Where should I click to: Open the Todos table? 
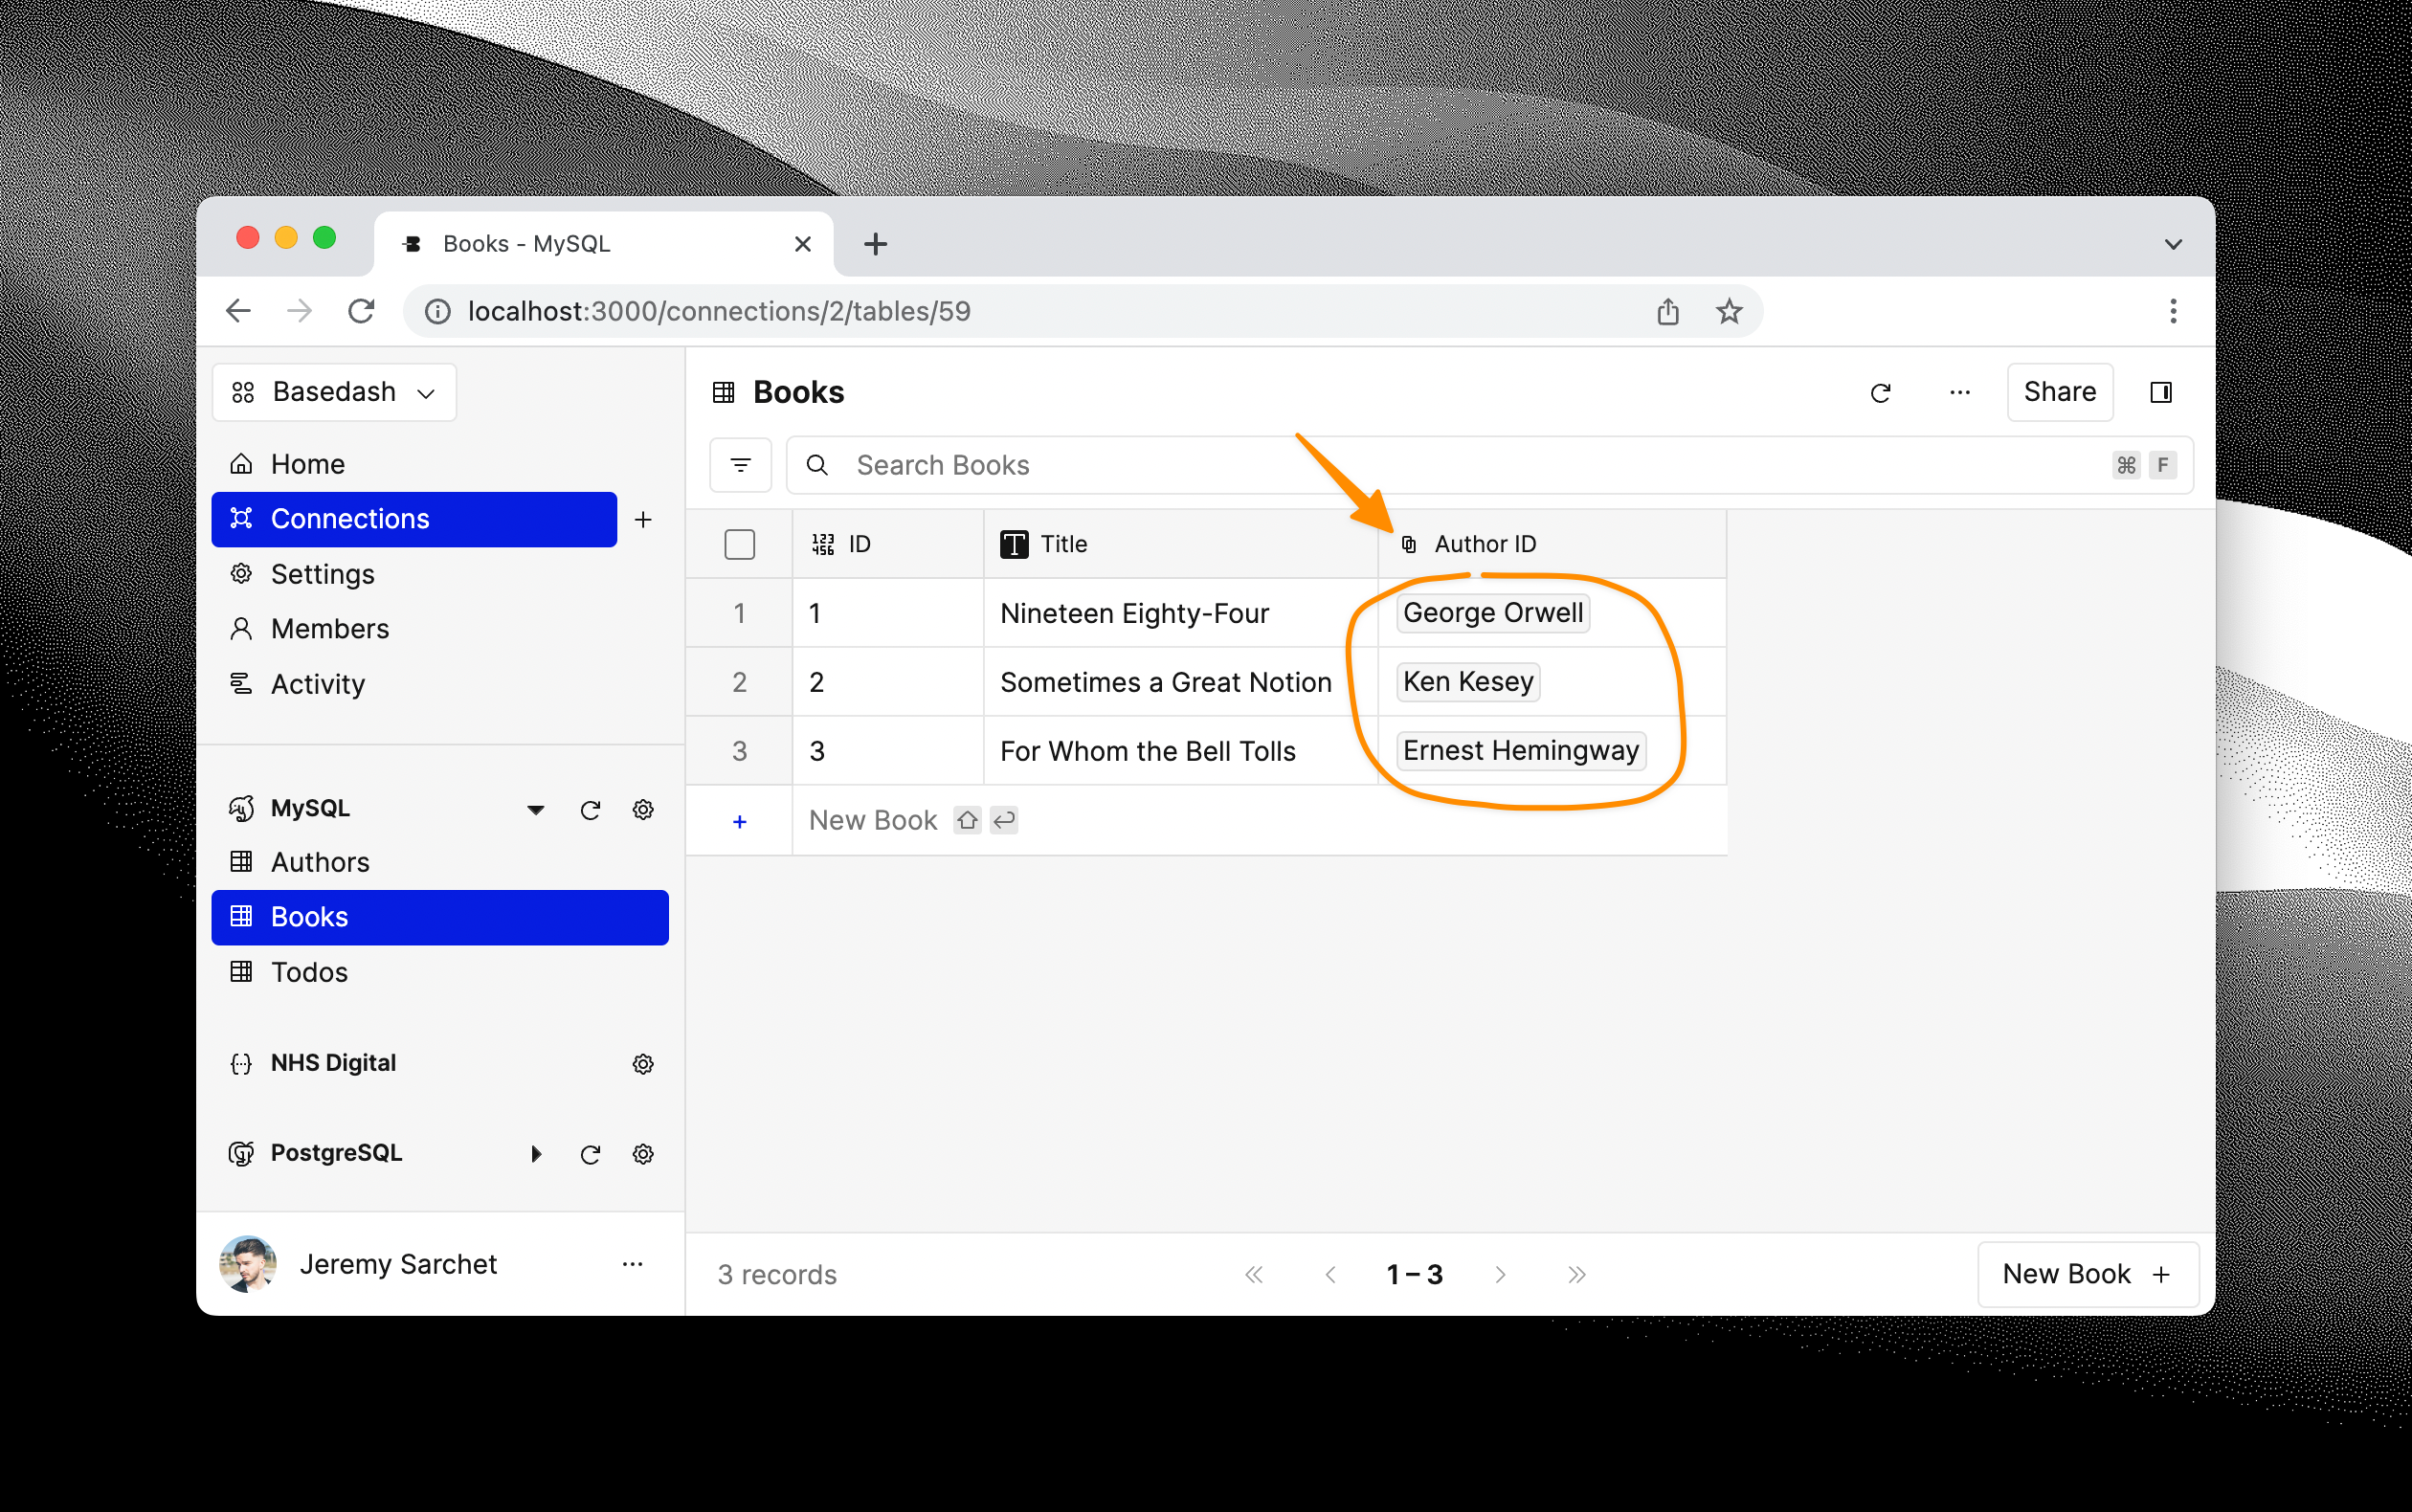[x=309, y=971]
